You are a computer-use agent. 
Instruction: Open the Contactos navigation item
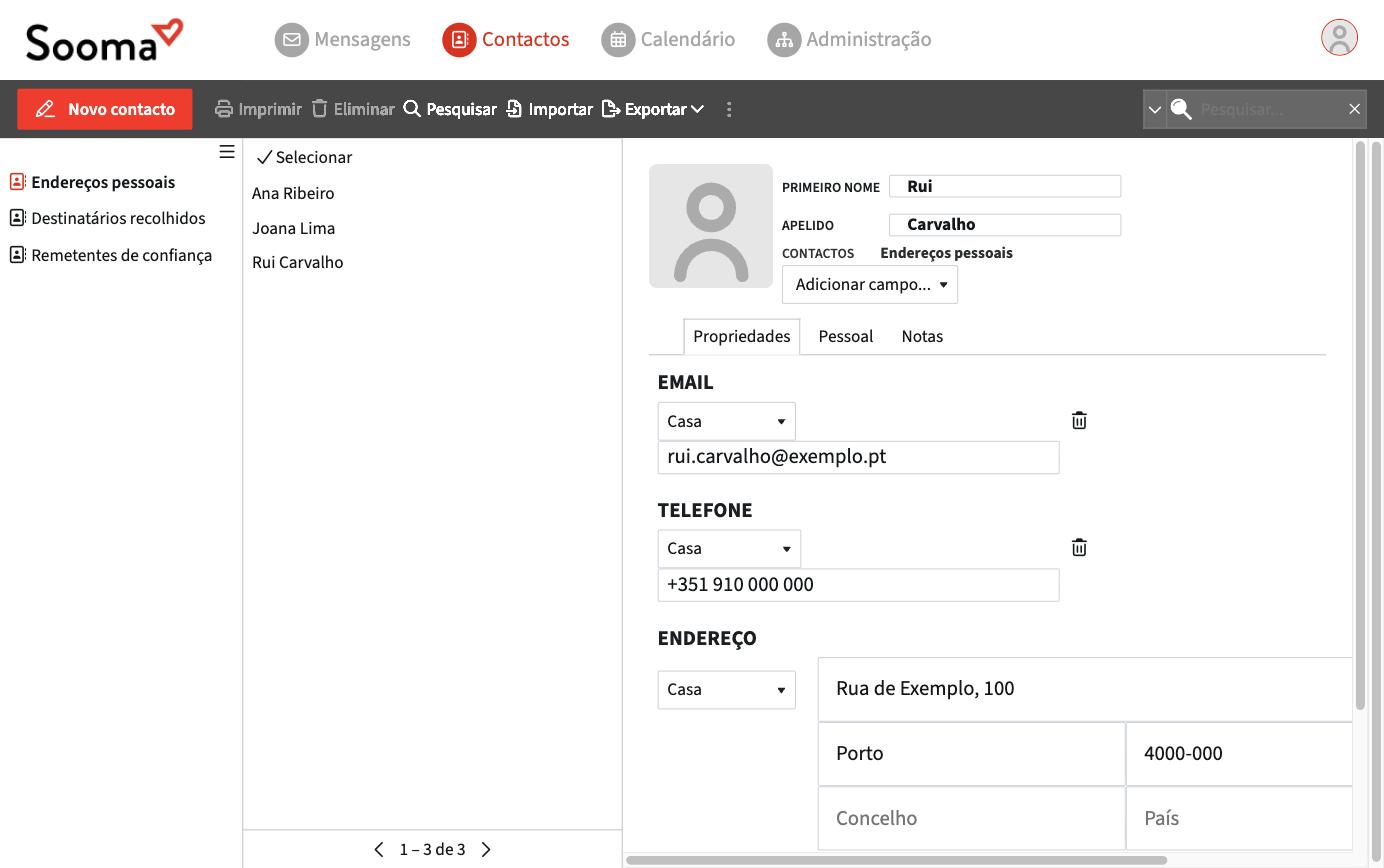506,40
